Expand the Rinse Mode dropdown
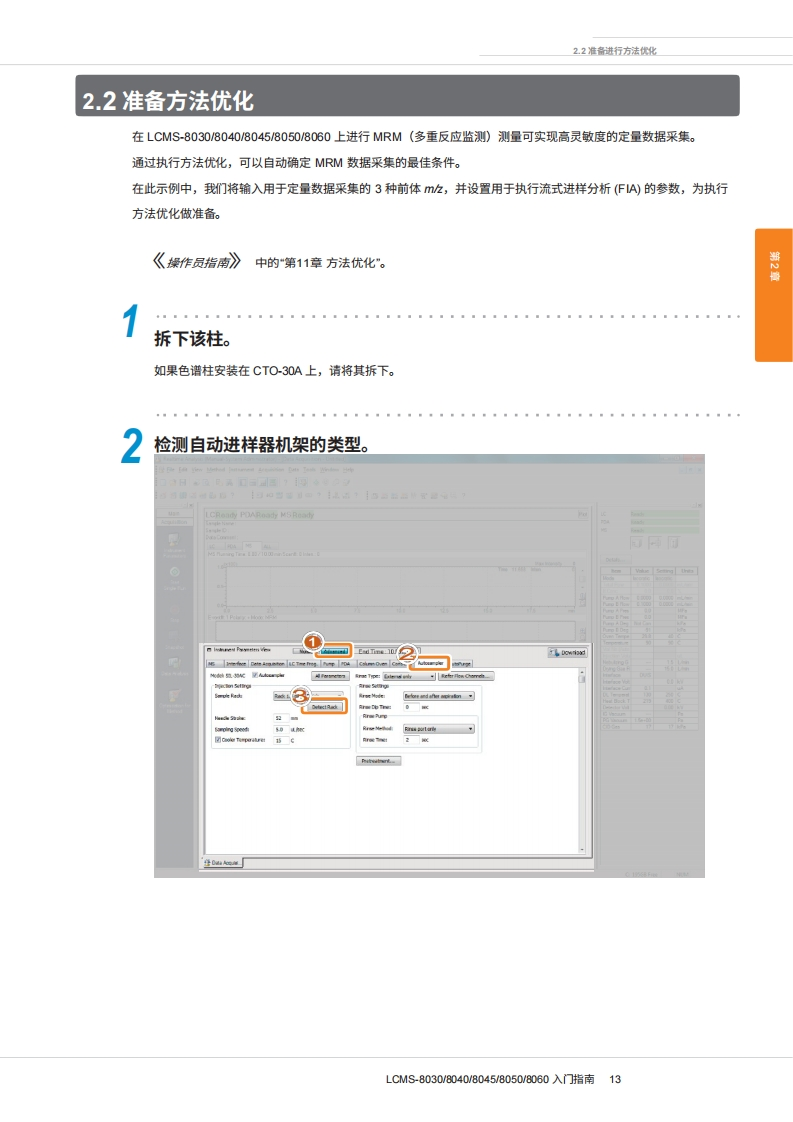The image size is (793, 1122). 438,695
